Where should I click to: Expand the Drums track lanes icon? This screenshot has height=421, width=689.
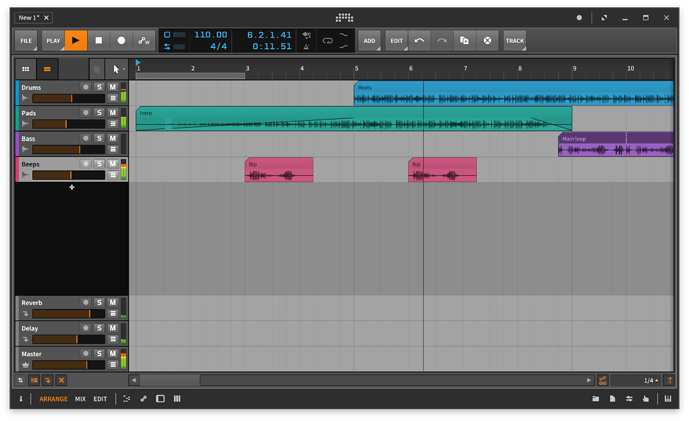(x=113, y=98)
